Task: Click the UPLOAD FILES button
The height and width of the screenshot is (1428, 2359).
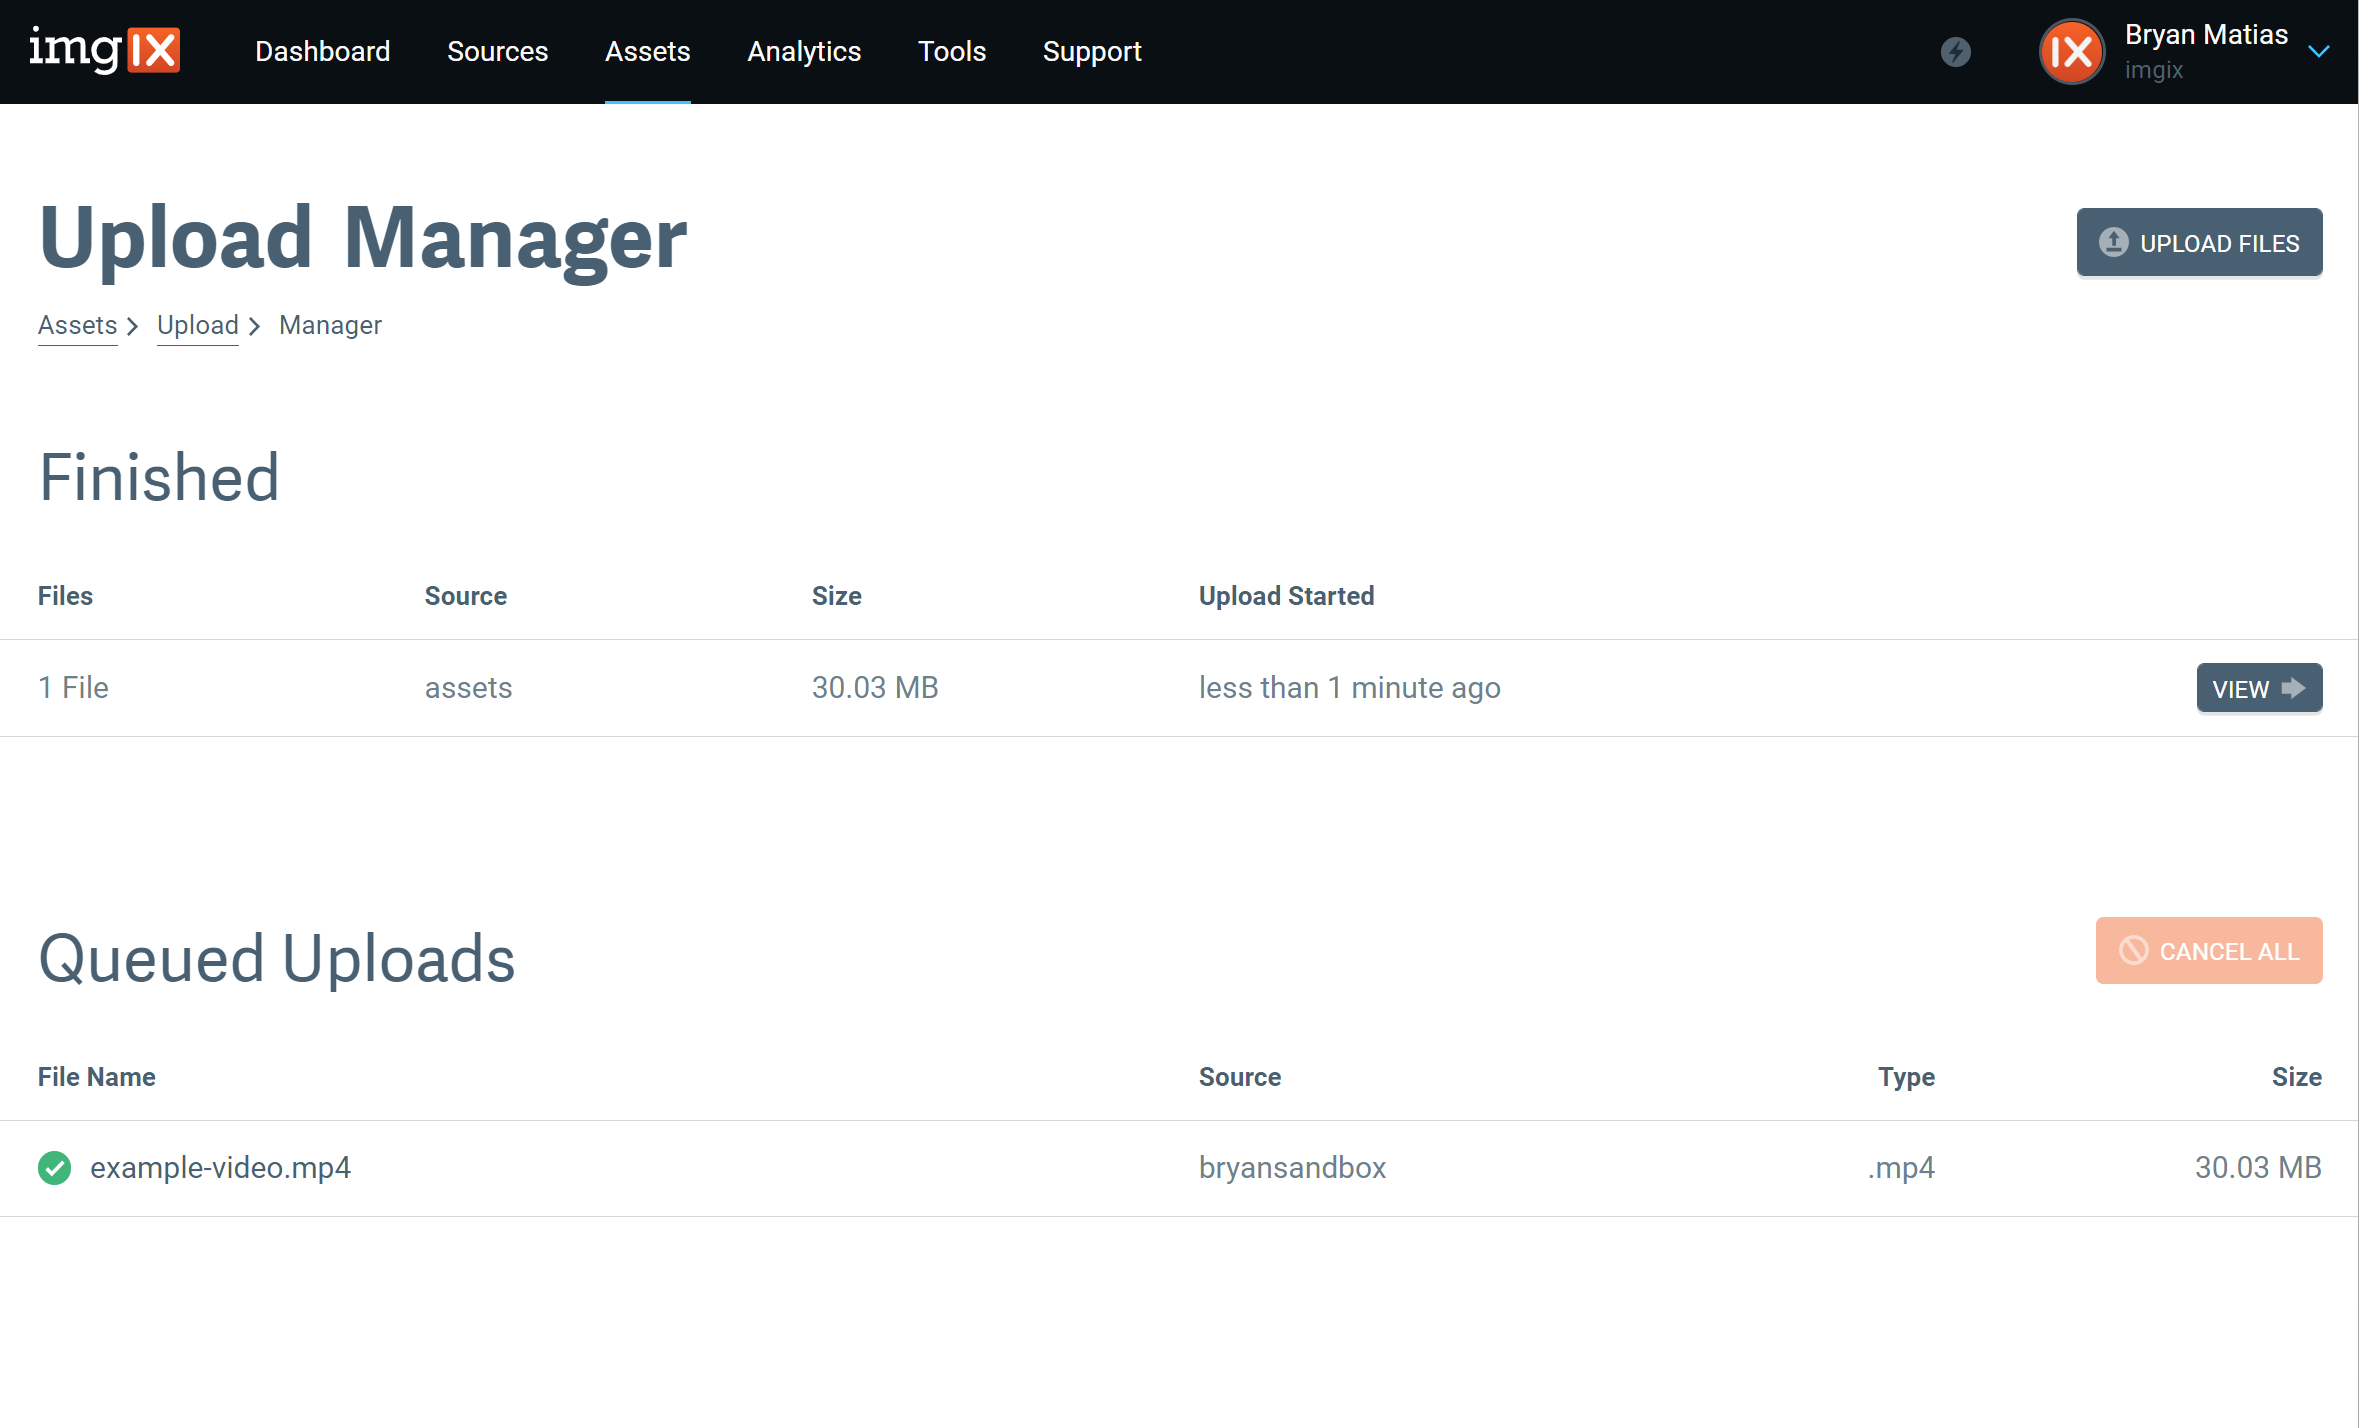Action: pyautogui.click(x=2199, y=242)
